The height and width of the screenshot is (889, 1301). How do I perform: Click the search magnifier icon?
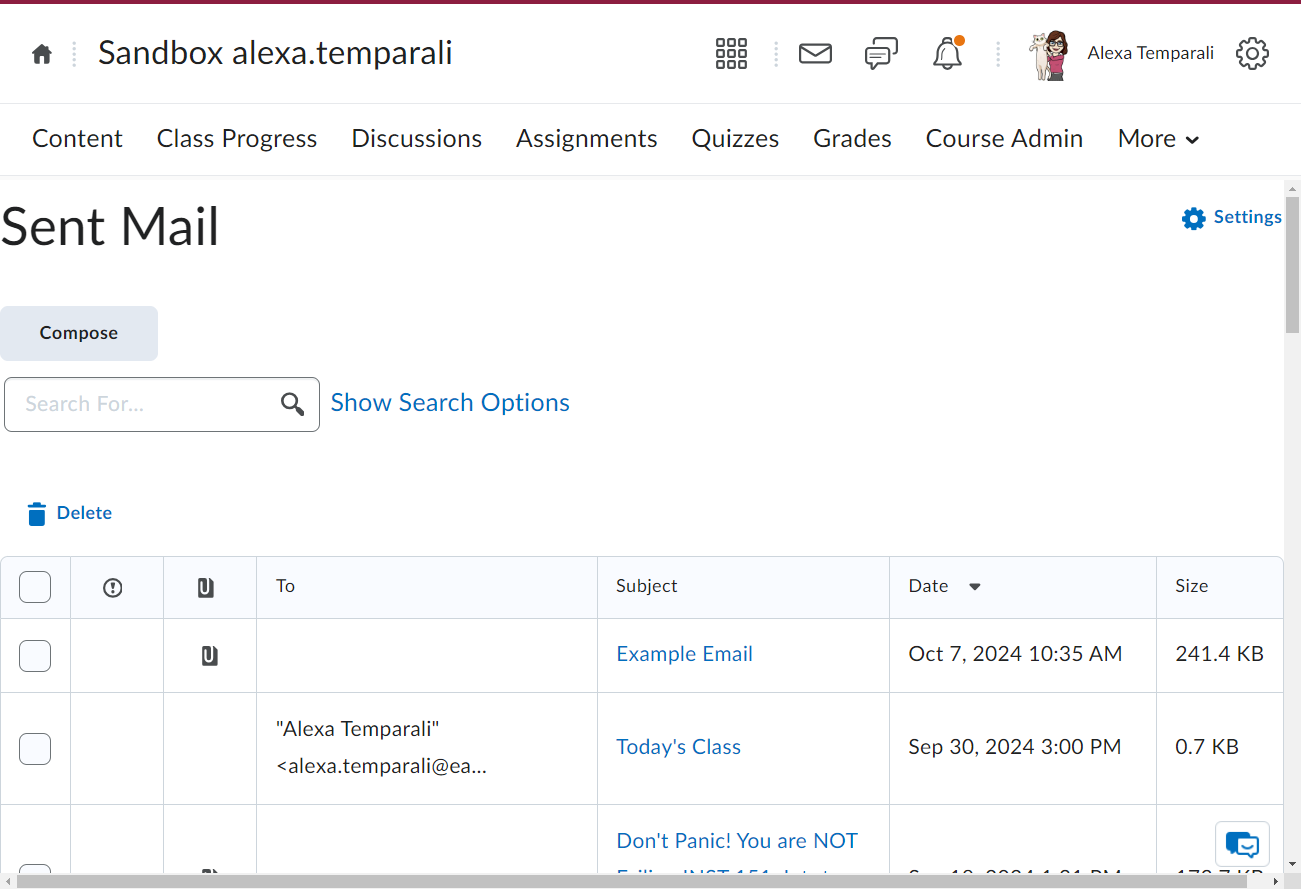292,404
